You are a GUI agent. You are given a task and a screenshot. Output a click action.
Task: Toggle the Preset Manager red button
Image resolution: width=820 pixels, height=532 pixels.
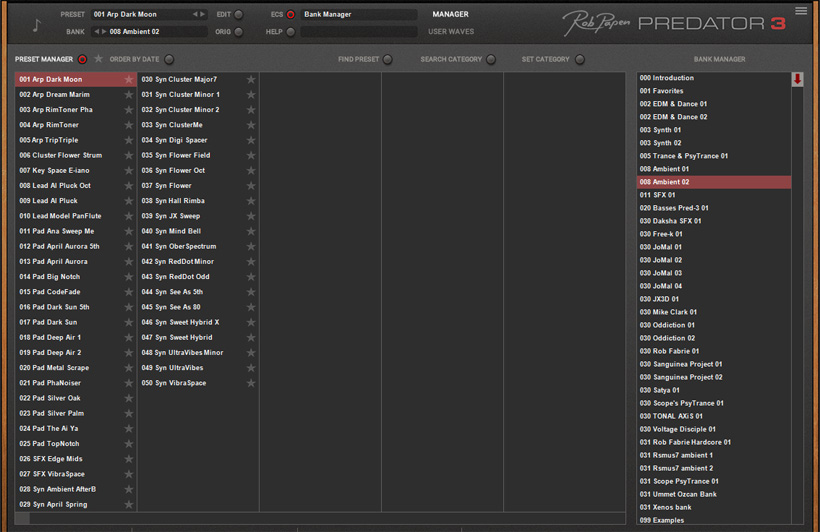click(82, 59)
